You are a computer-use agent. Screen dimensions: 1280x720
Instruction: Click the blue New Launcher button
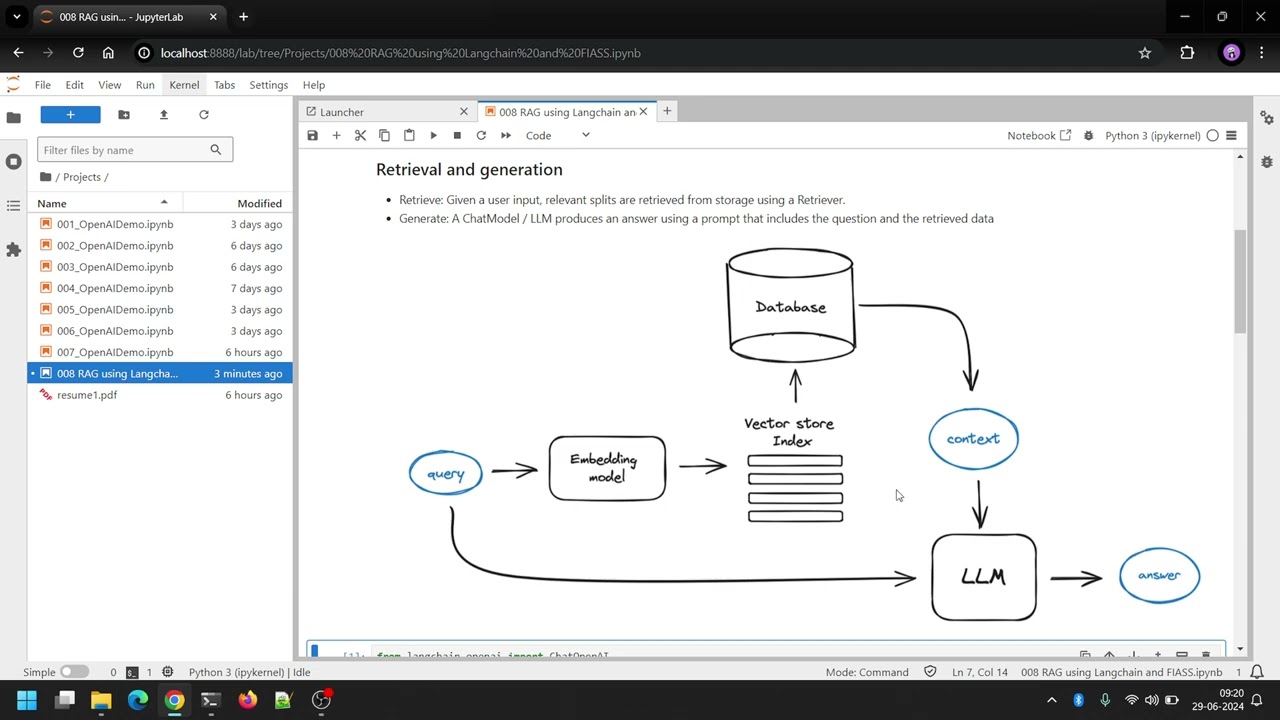tap(70, 115)
